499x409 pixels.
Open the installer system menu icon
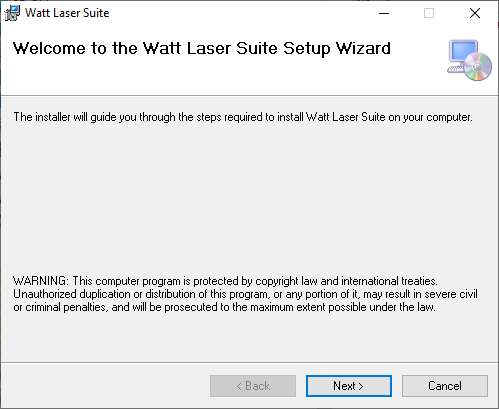click(x=12, y=13)
